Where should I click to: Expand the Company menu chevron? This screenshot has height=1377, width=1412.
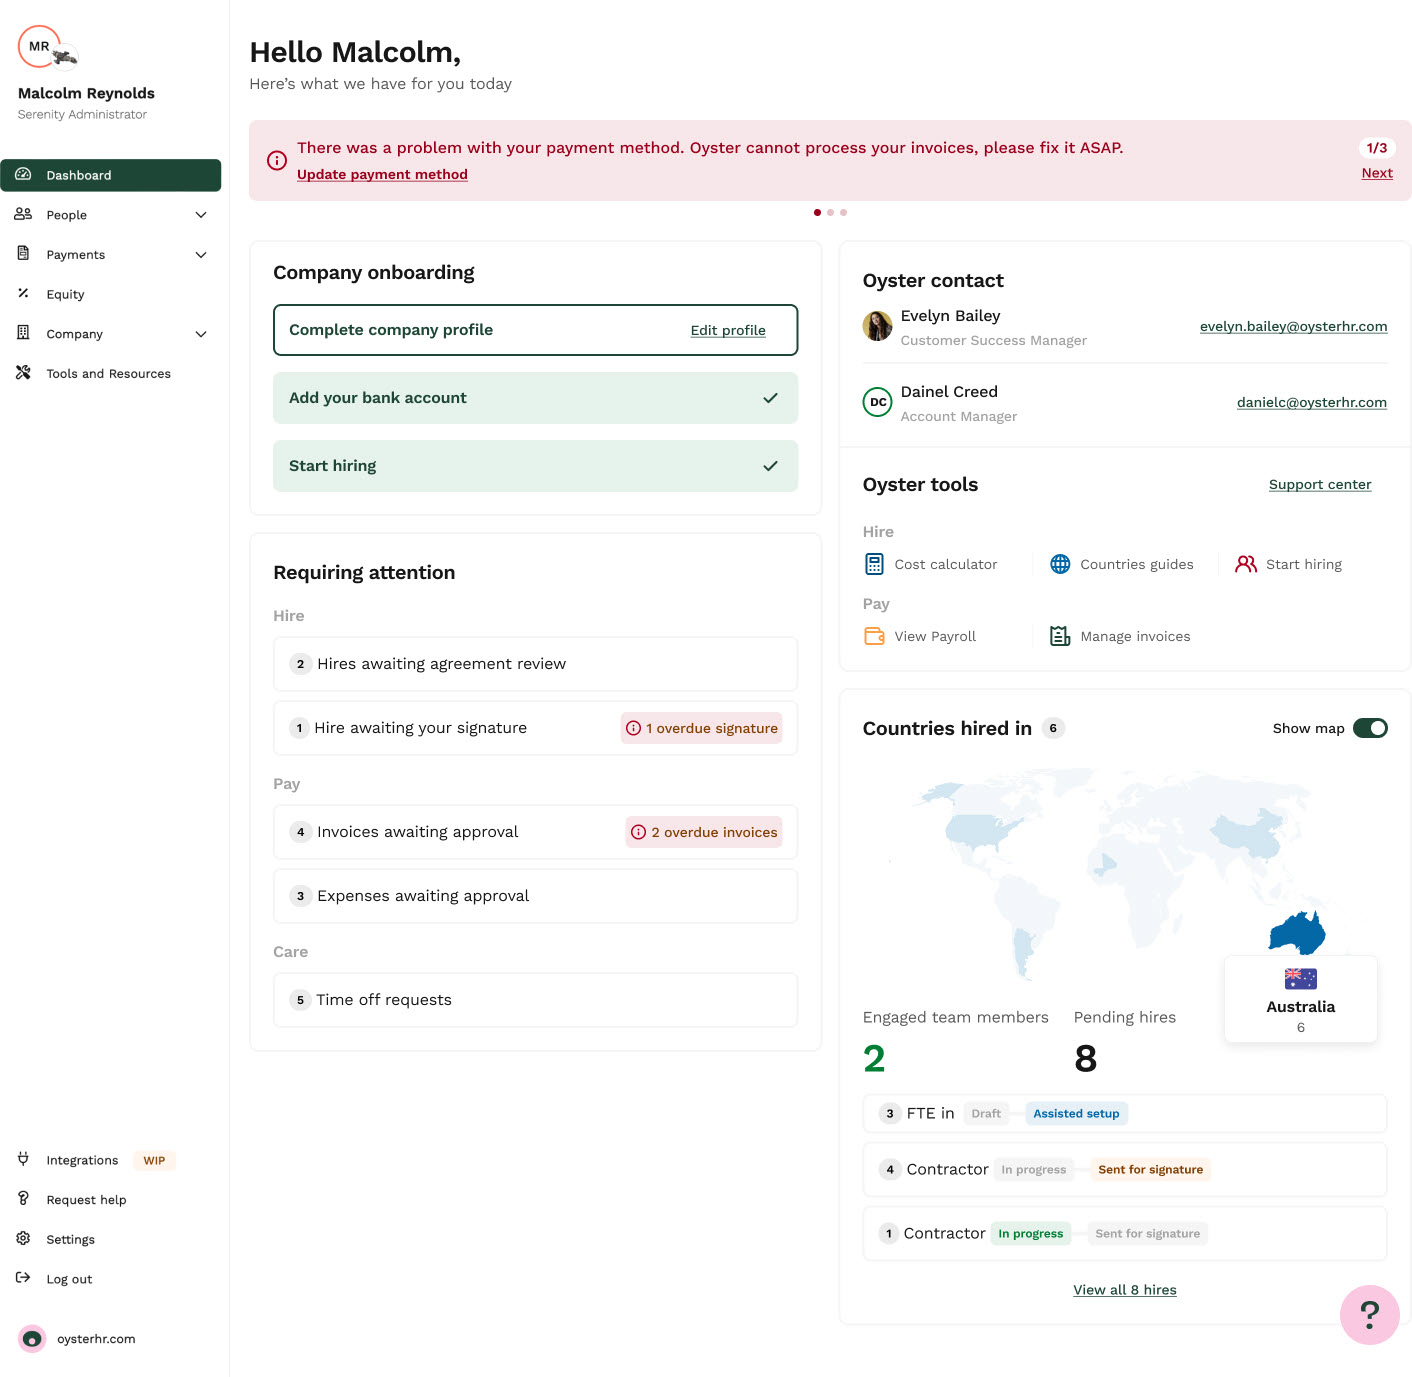pos(201,334)
